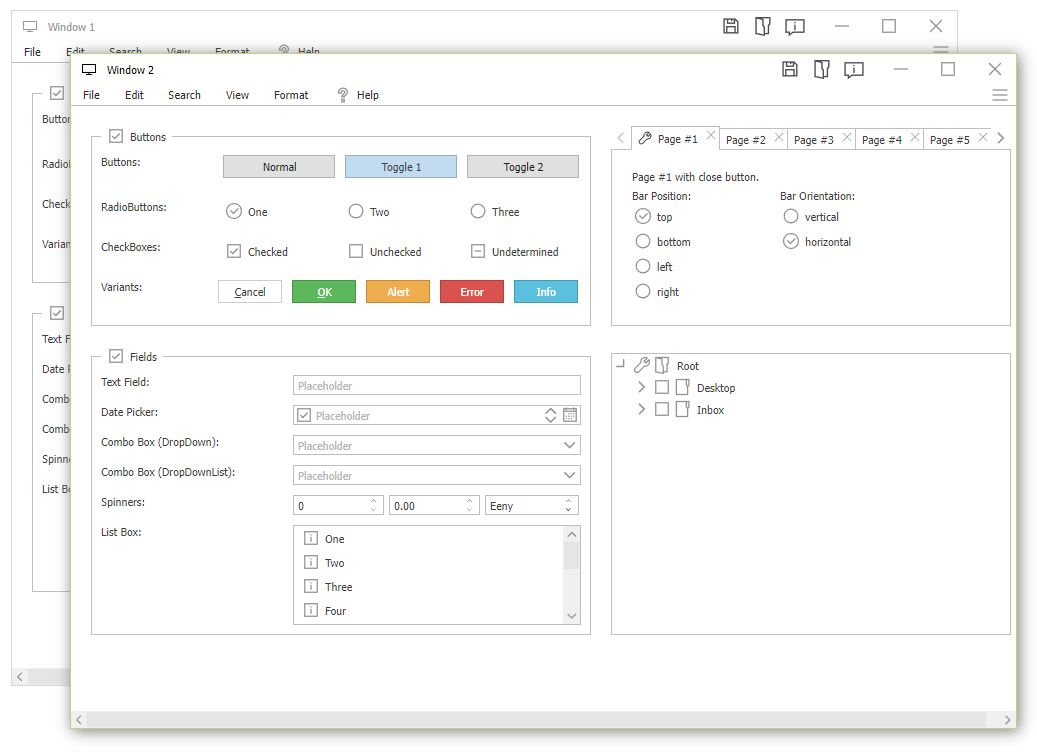The width and height of the screenshot is (1037, 754).
Task: Uncheck the Checked checkbox
Action: click(233, 251)
